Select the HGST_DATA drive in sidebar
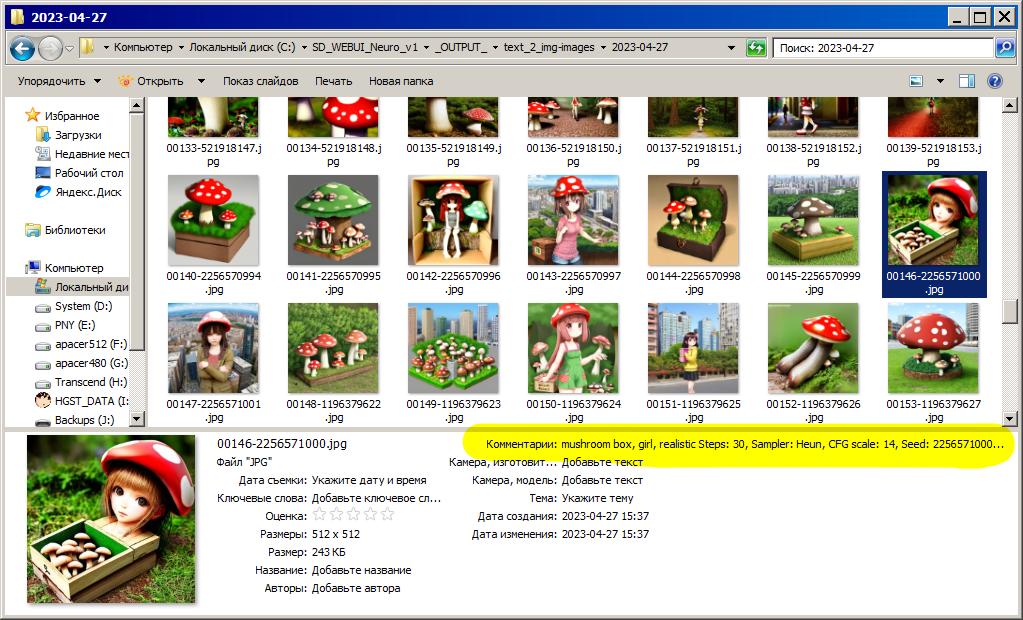The height and width of the screenshot is (620, 1023). [90, 401]
